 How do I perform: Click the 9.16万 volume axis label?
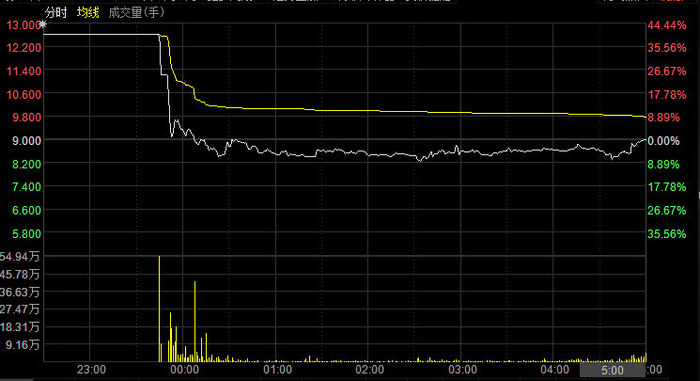click(x=22, y=345)
